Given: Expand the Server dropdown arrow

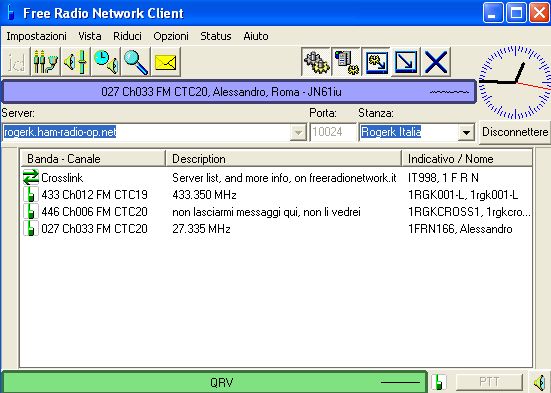Looking at the screenshot, I should tap(298, 133).
